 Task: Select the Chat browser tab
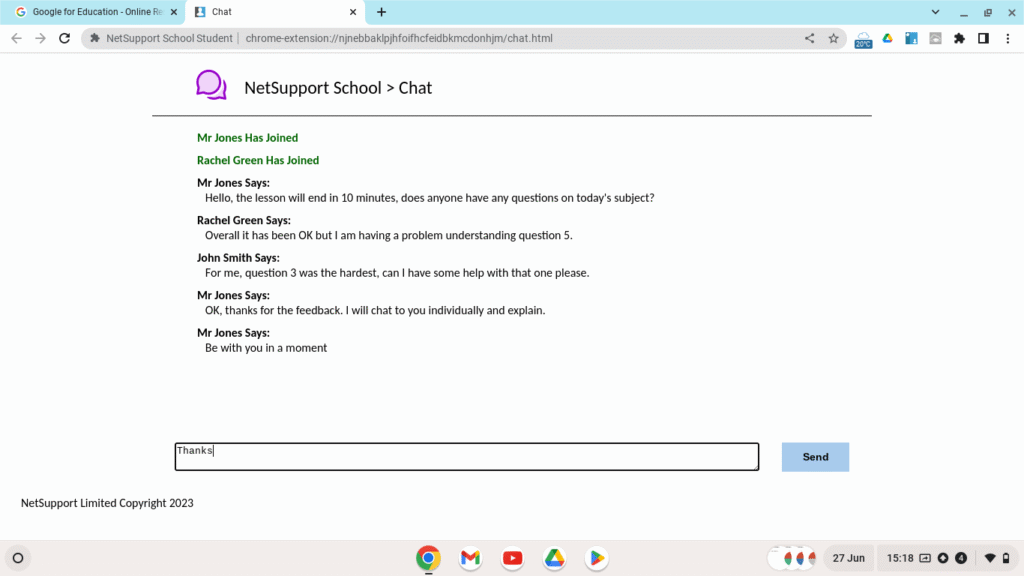coord(273,12)
